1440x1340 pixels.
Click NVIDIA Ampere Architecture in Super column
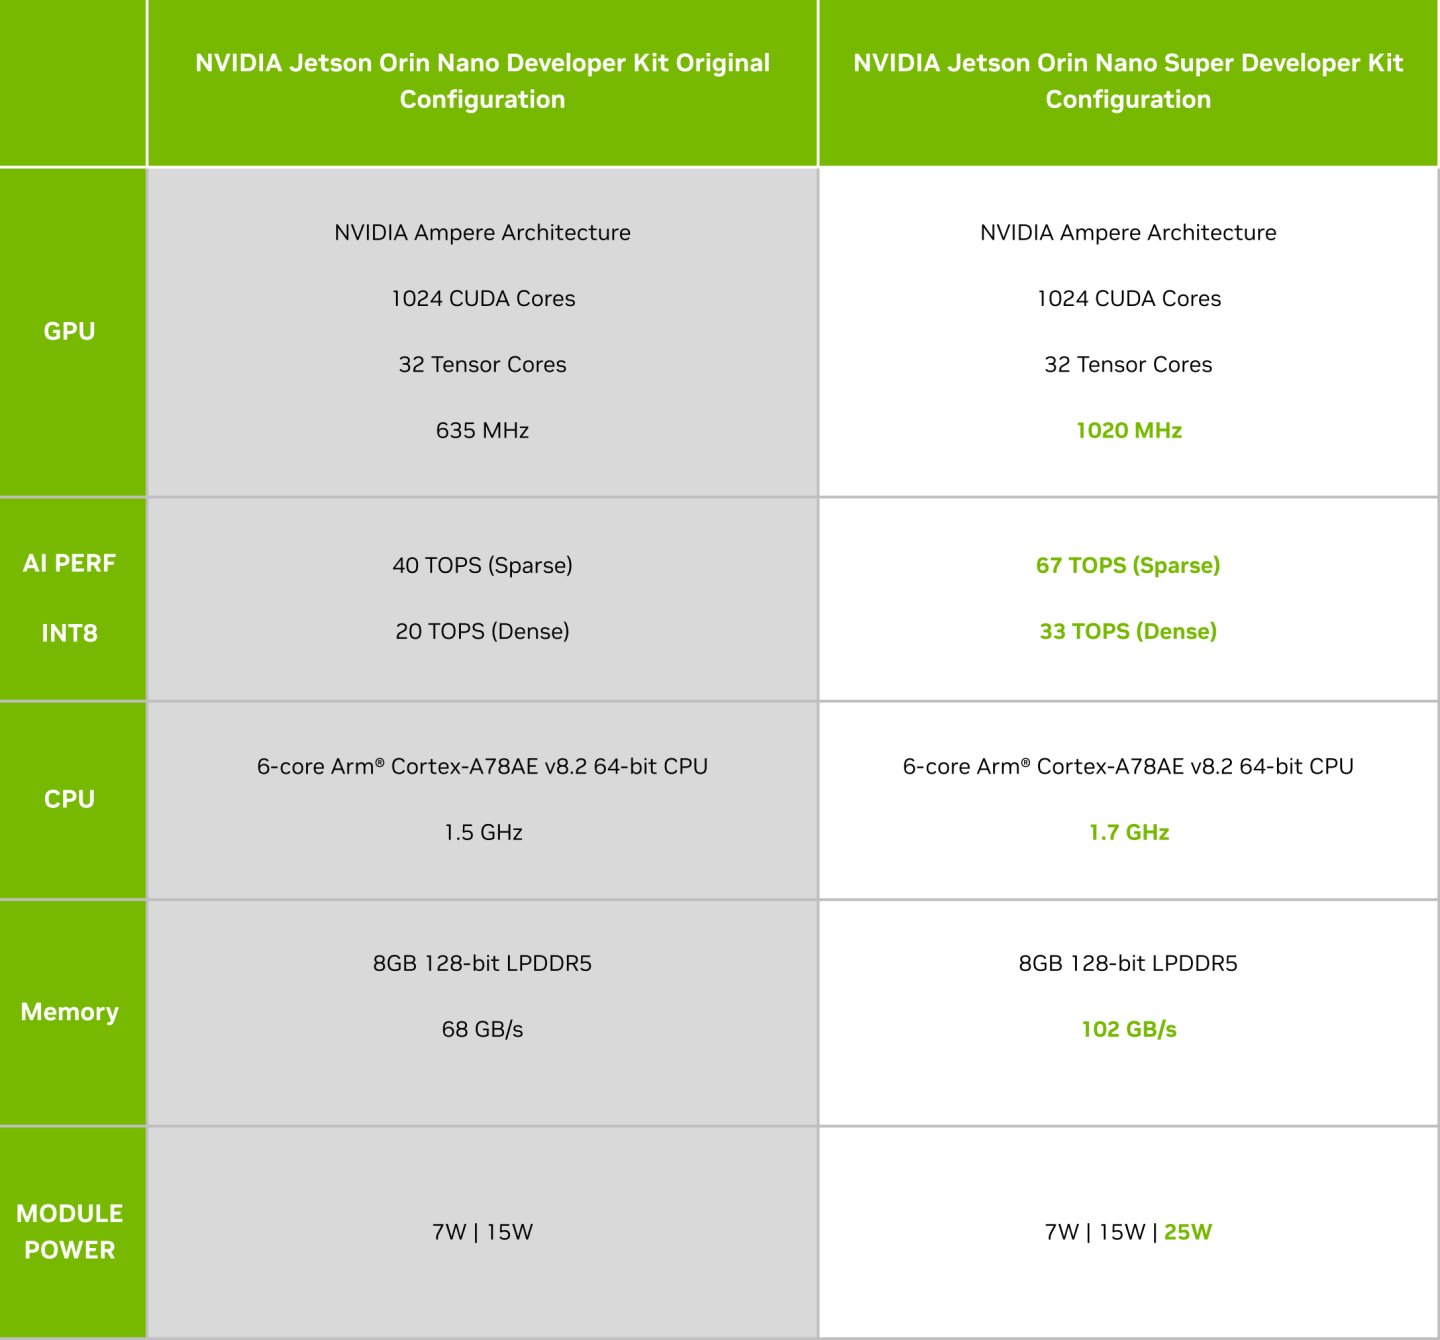click(1128, 233)
